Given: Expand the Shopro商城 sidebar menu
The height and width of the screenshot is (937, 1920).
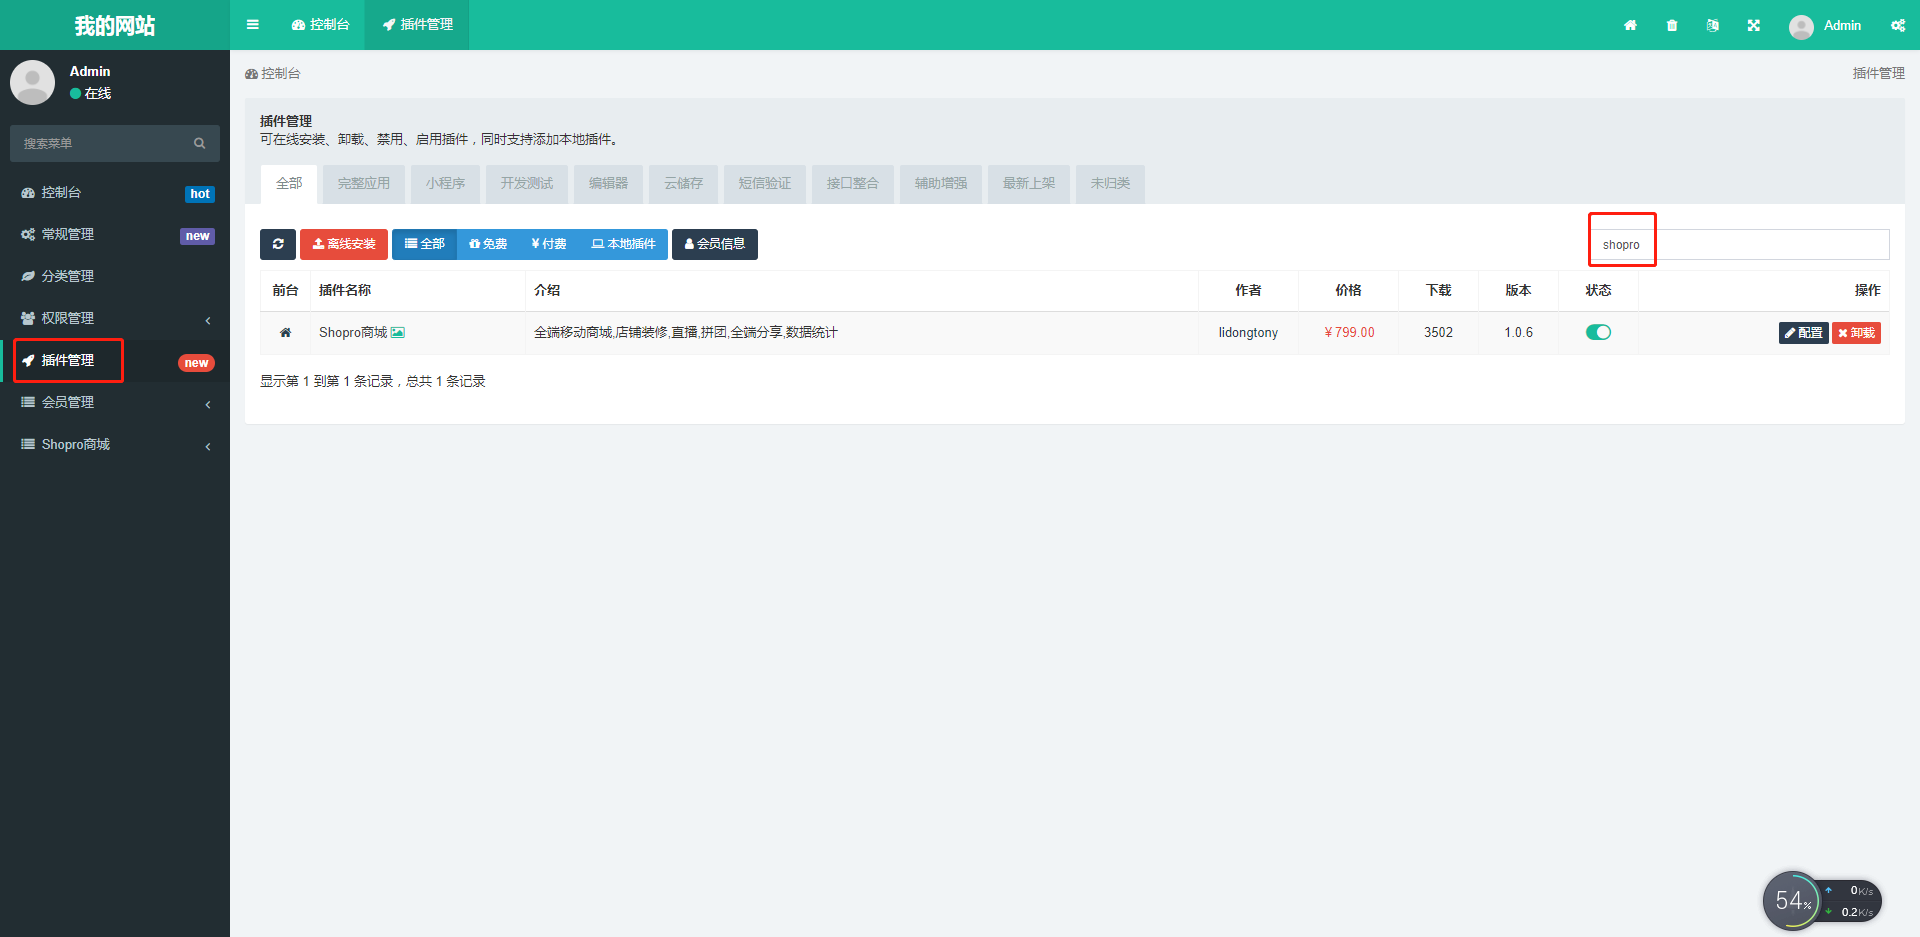Looking at the screenshot, I should tap(115, 444).
